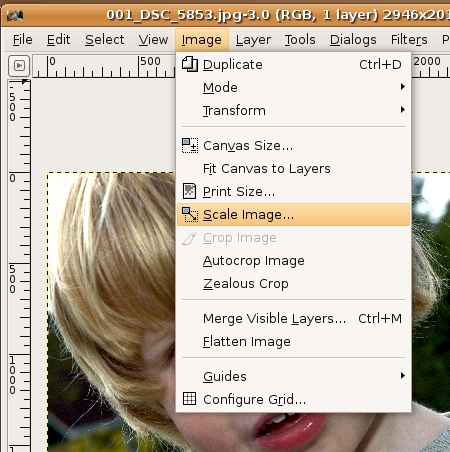450x452 pixels.
Task: Choose Mode in the Image menu
Action: point(294,87)
